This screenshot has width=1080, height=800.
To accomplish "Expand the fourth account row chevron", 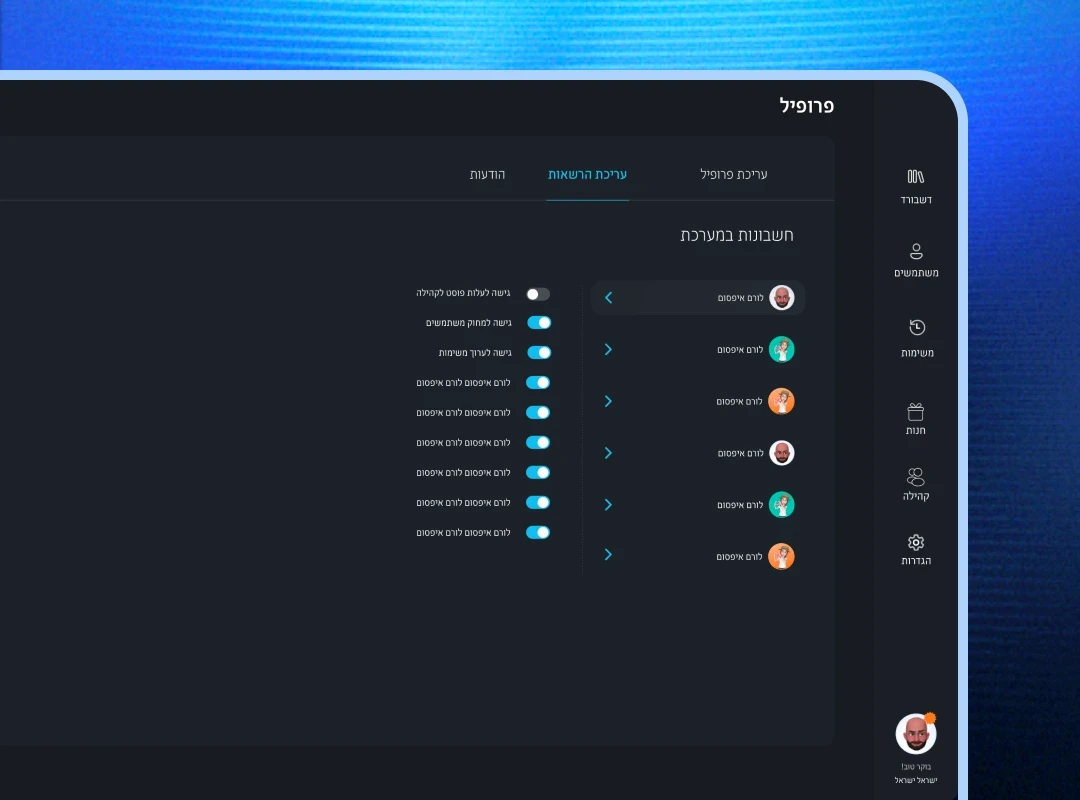I will pos(608,453).
